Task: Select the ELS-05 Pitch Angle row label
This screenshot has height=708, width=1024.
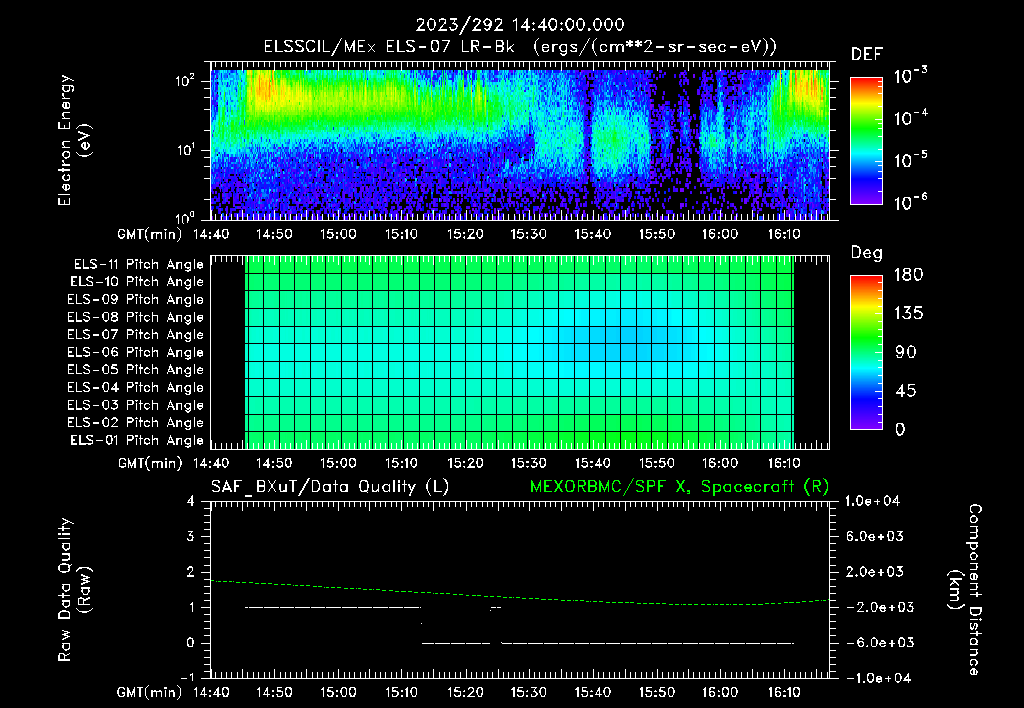Action: click(x=135, y=370)
